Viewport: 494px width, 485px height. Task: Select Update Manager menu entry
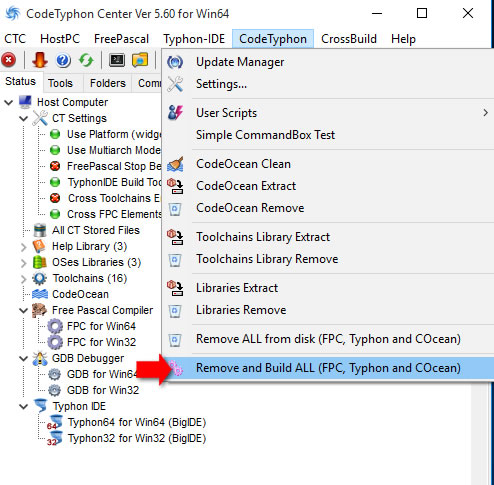coord(328,62)
